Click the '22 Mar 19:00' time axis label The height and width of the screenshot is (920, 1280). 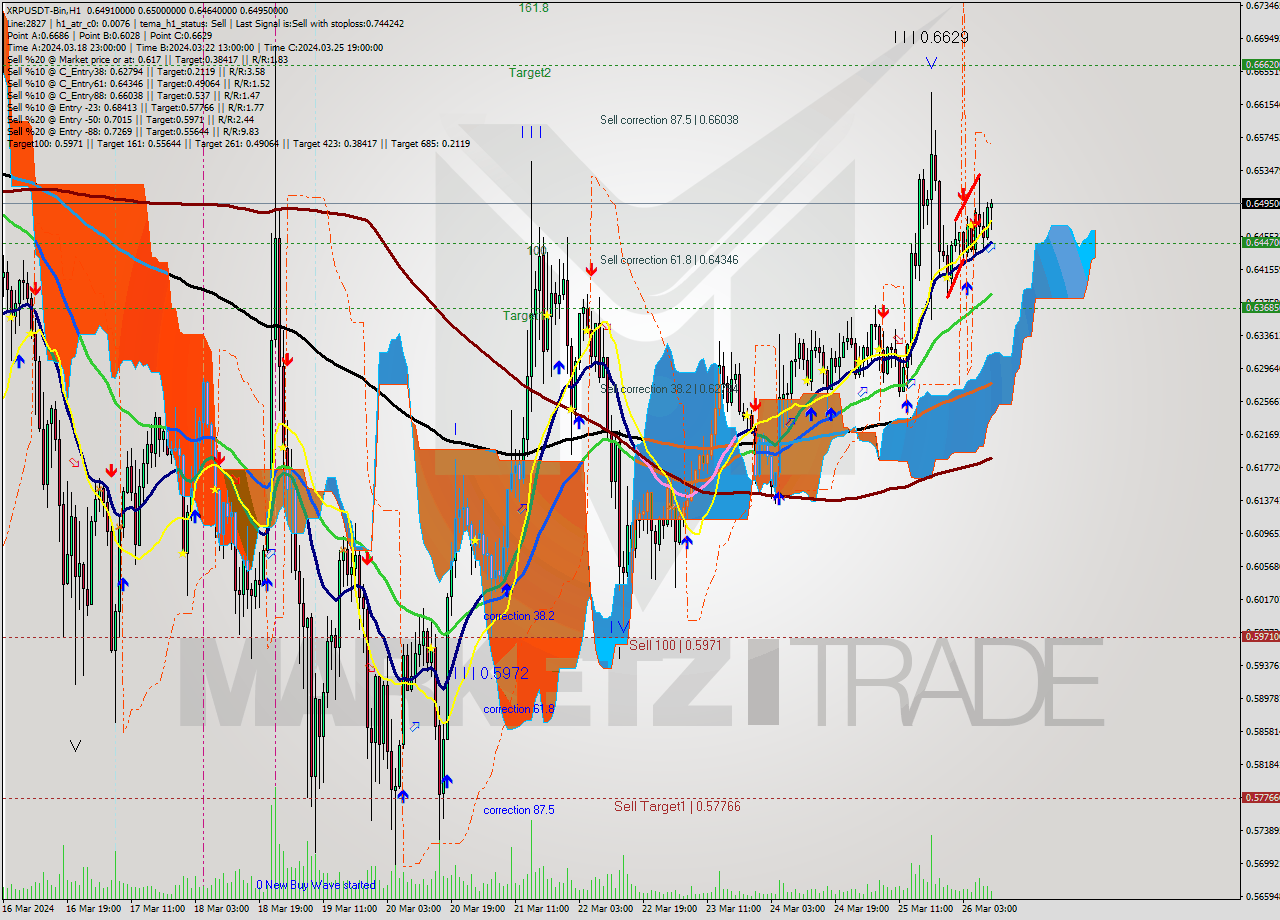[x=671, y=909]
